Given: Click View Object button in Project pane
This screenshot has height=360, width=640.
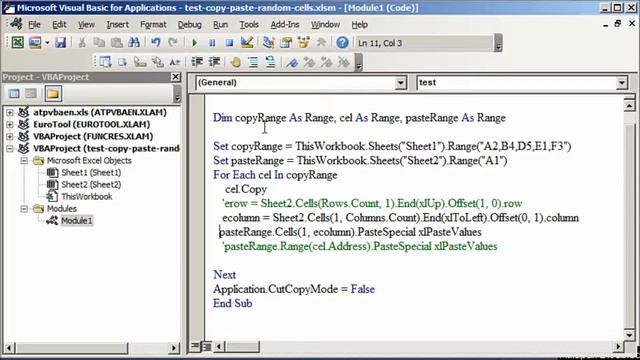Looking at the screenshot, I should click(31, 94).
